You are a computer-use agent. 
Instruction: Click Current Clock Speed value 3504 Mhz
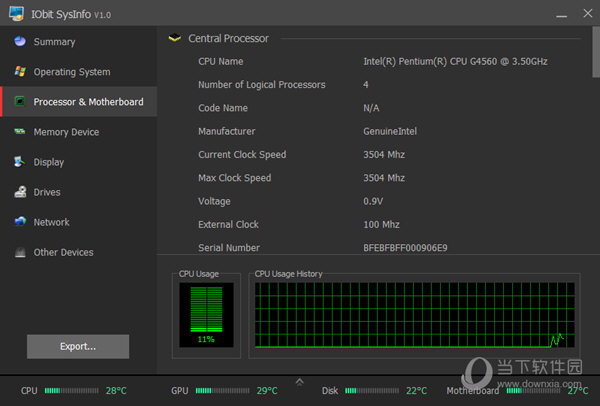[384, 155]
